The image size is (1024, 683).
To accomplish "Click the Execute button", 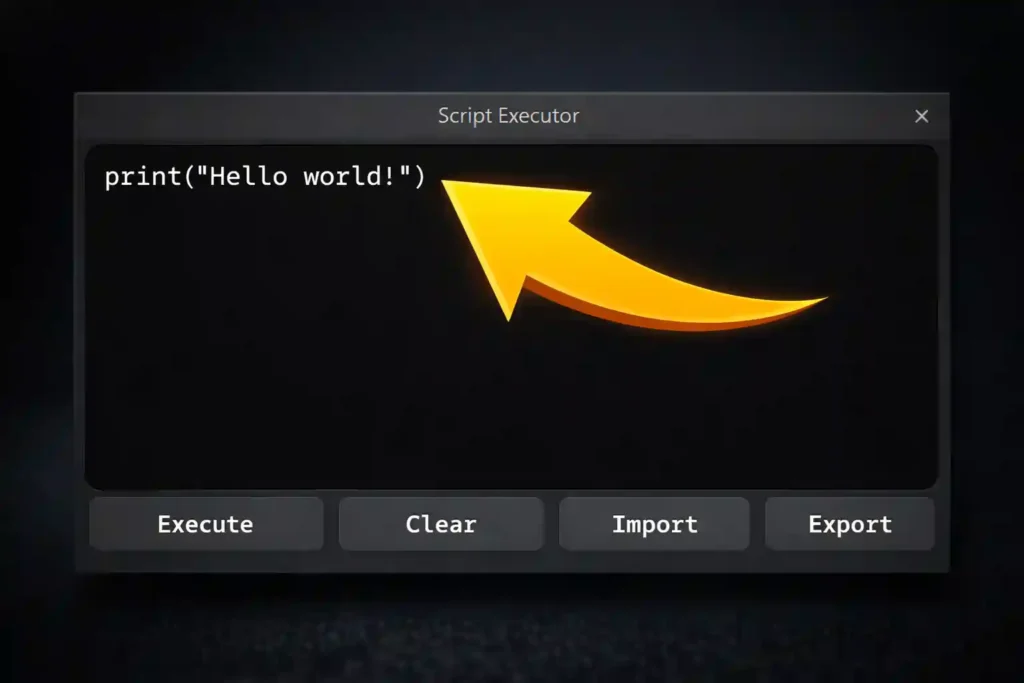I will [x=206, y=524].
